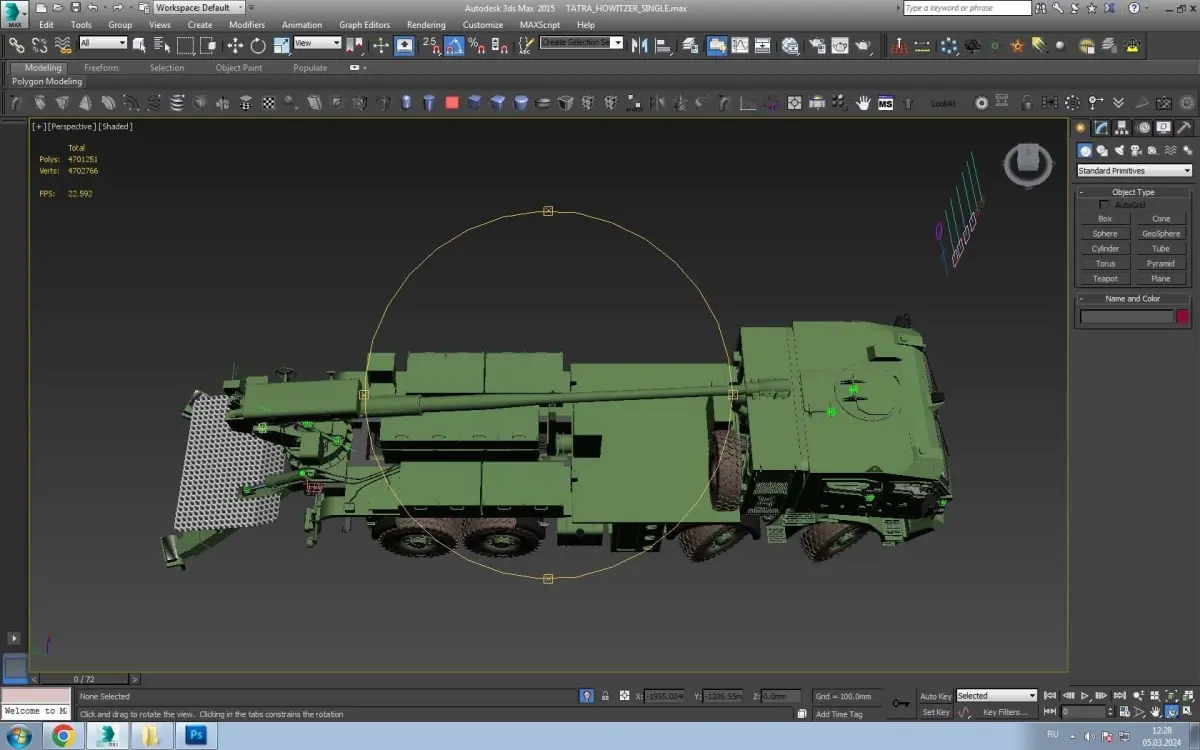
Task: Click the object color swatch
Action: 1182,317
